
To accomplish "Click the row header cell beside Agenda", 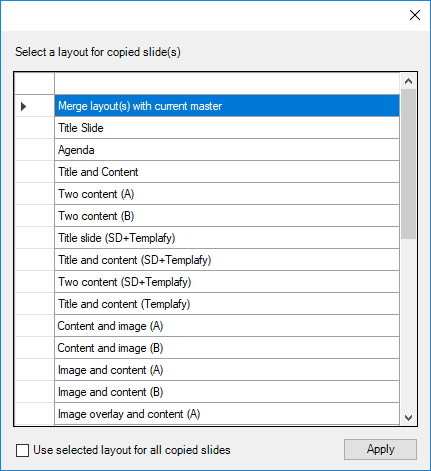I will [x=35, y=150].
